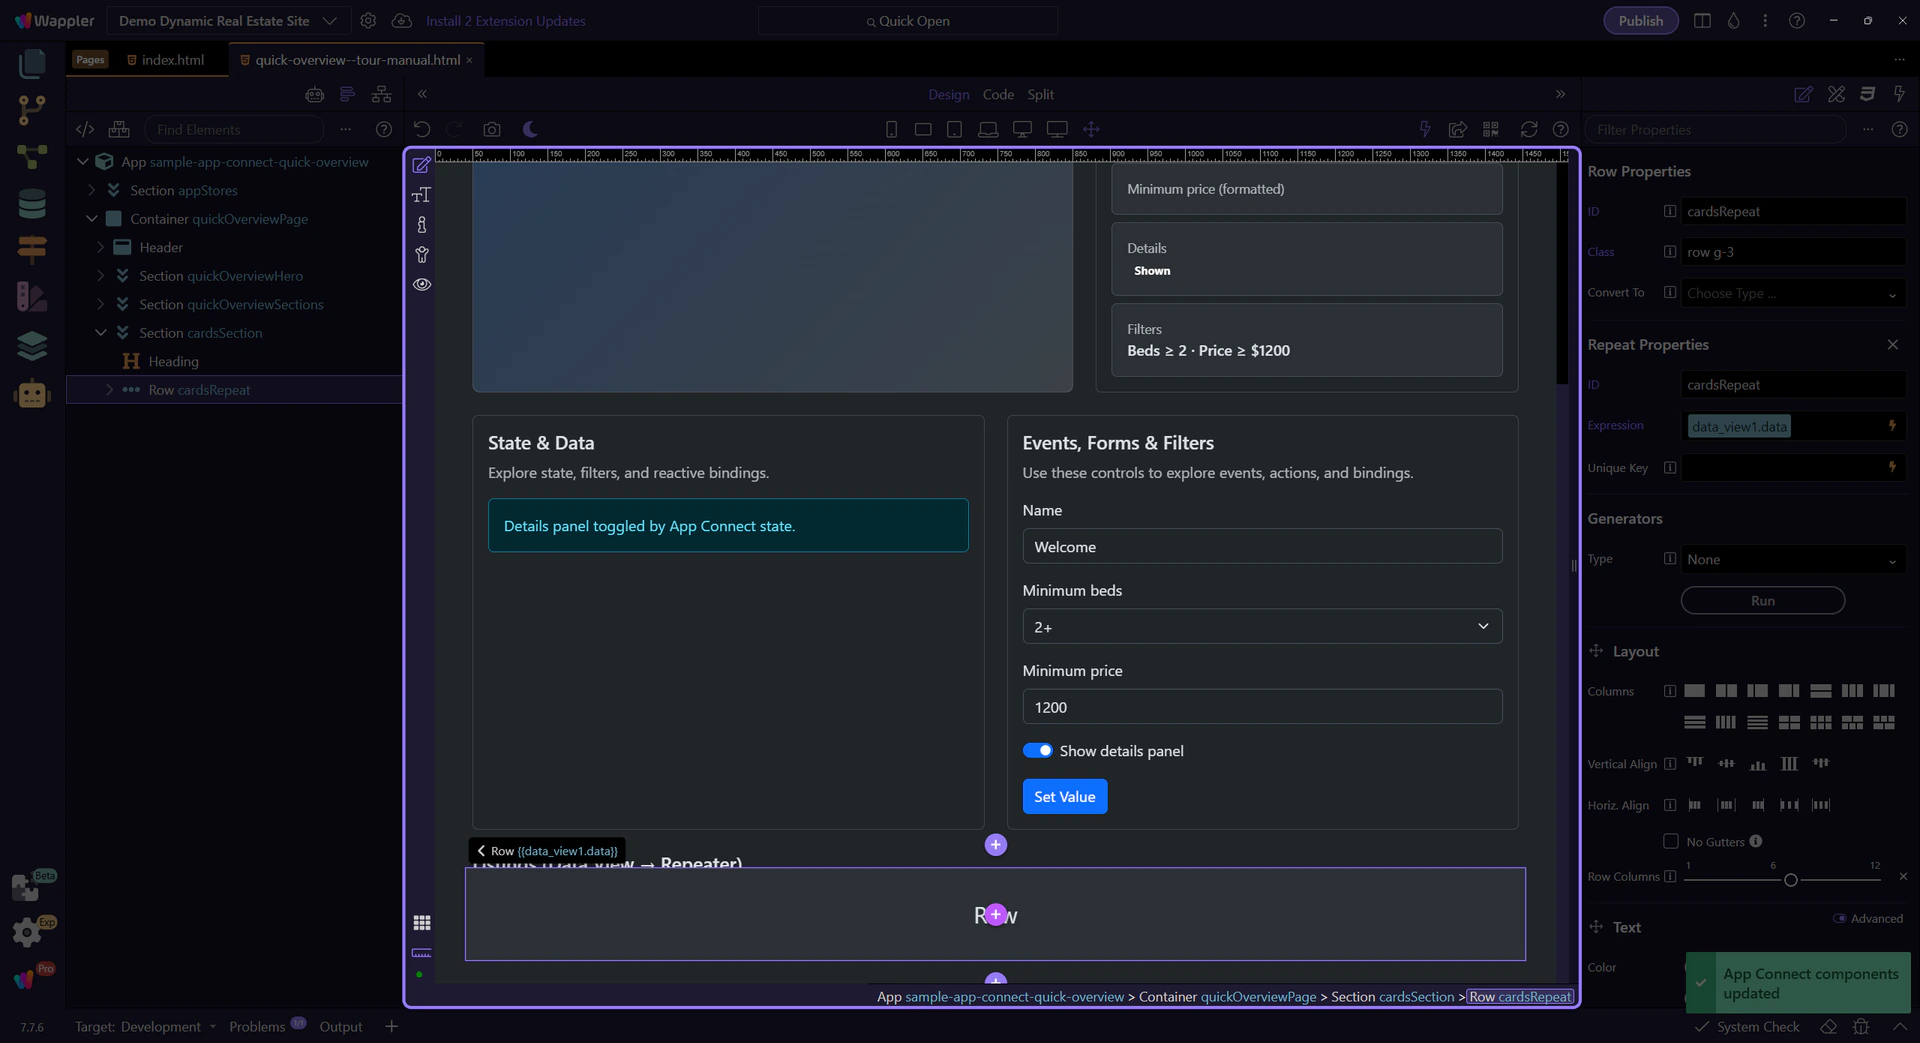Toggle the Advanced switch in properties
Viewport: 1920px width, 1043px height.
(1839, 919)
